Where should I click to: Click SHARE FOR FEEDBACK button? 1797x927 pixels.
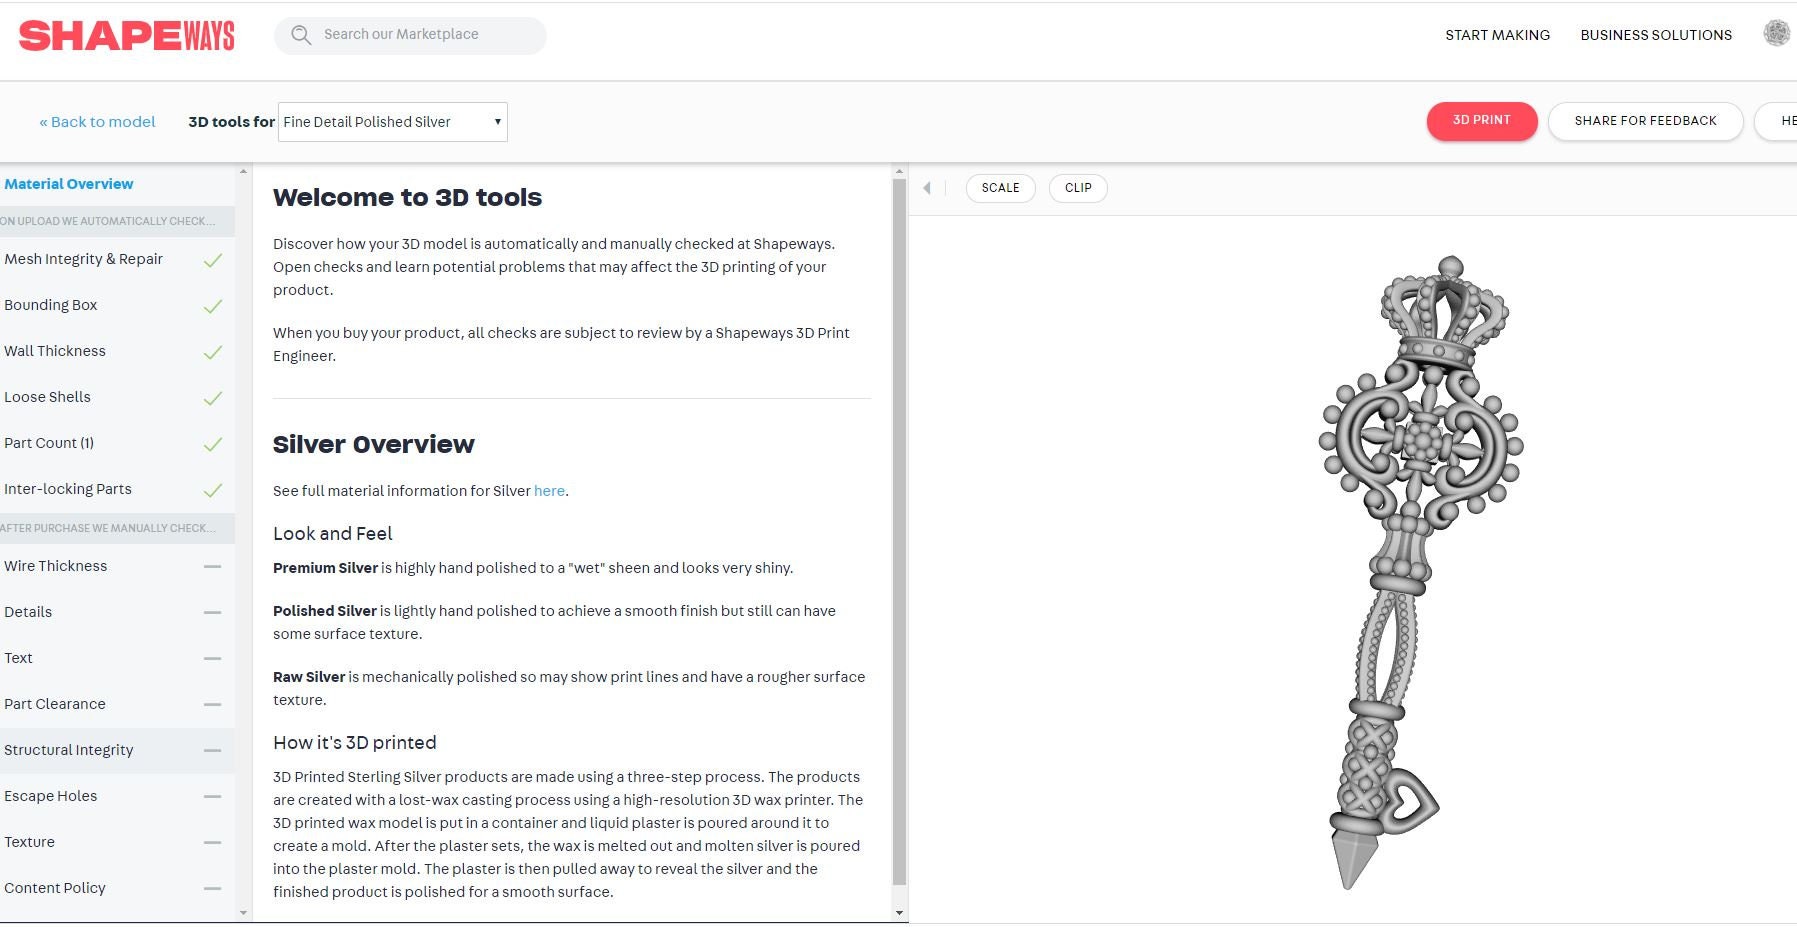pyautogui.click(x=1645, y=121)
